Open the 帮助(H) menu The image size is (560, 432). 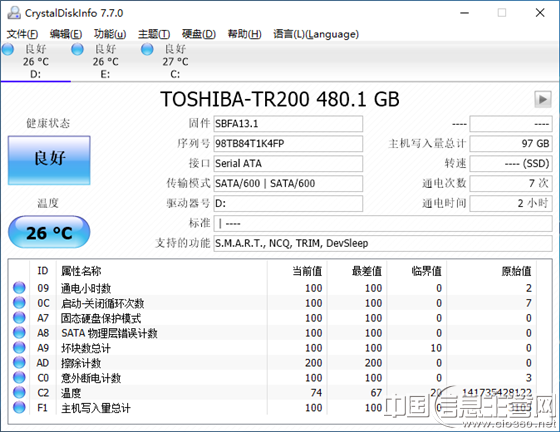click(245, 34)
